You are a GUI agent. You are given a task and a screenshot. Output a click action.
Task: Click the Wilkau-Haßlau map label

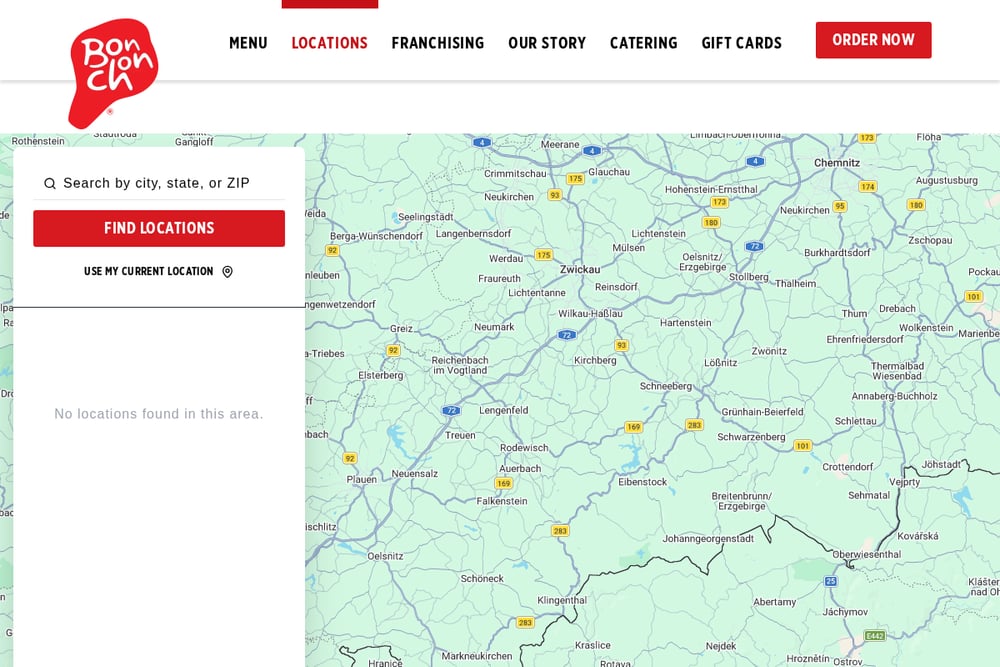point(590,314)
